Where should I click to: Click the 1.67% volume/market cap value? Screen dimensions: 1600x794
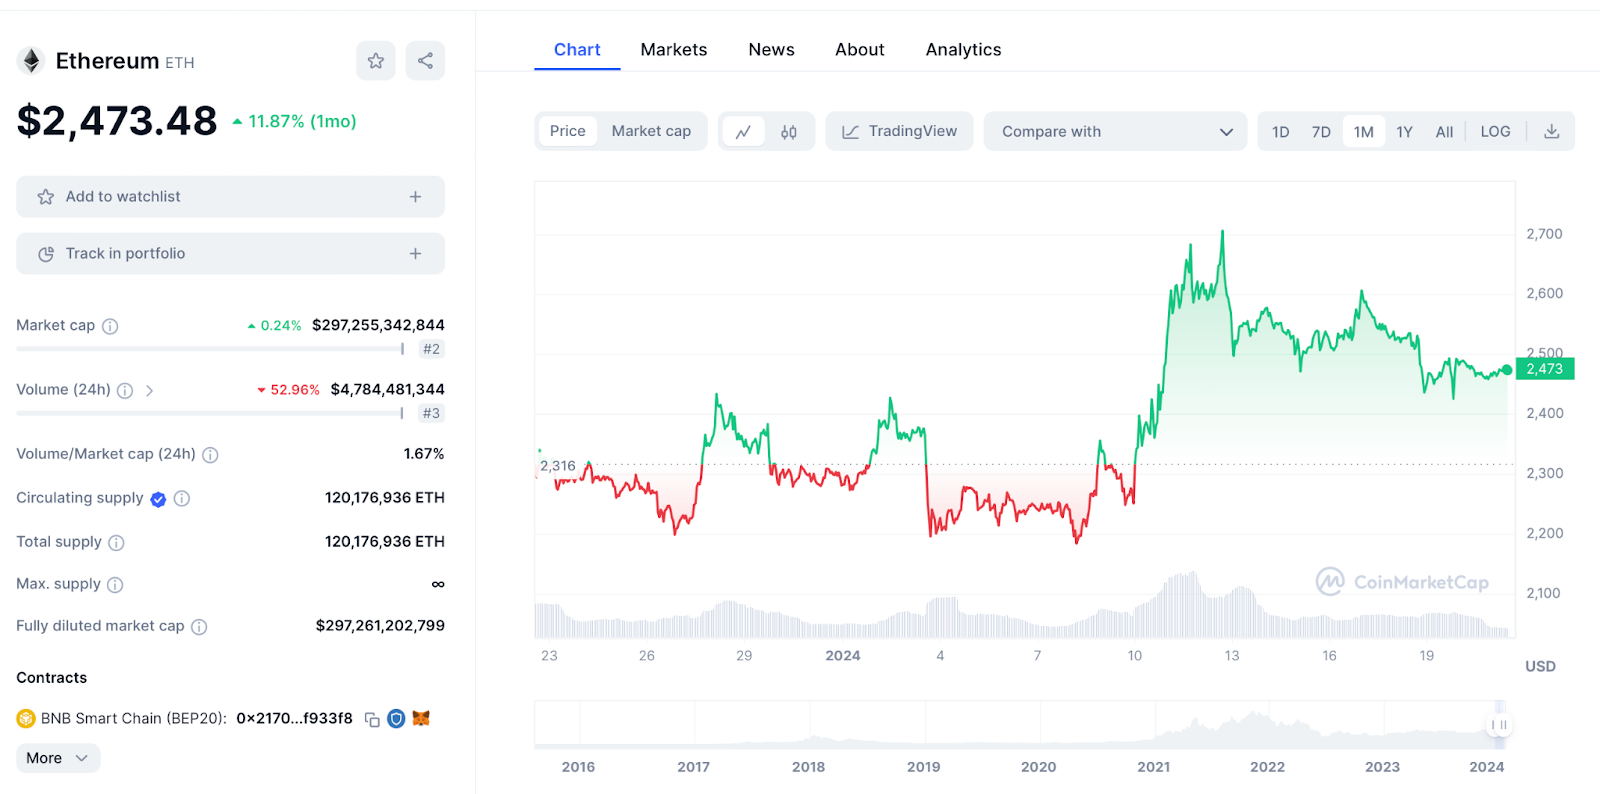(424, 454)
